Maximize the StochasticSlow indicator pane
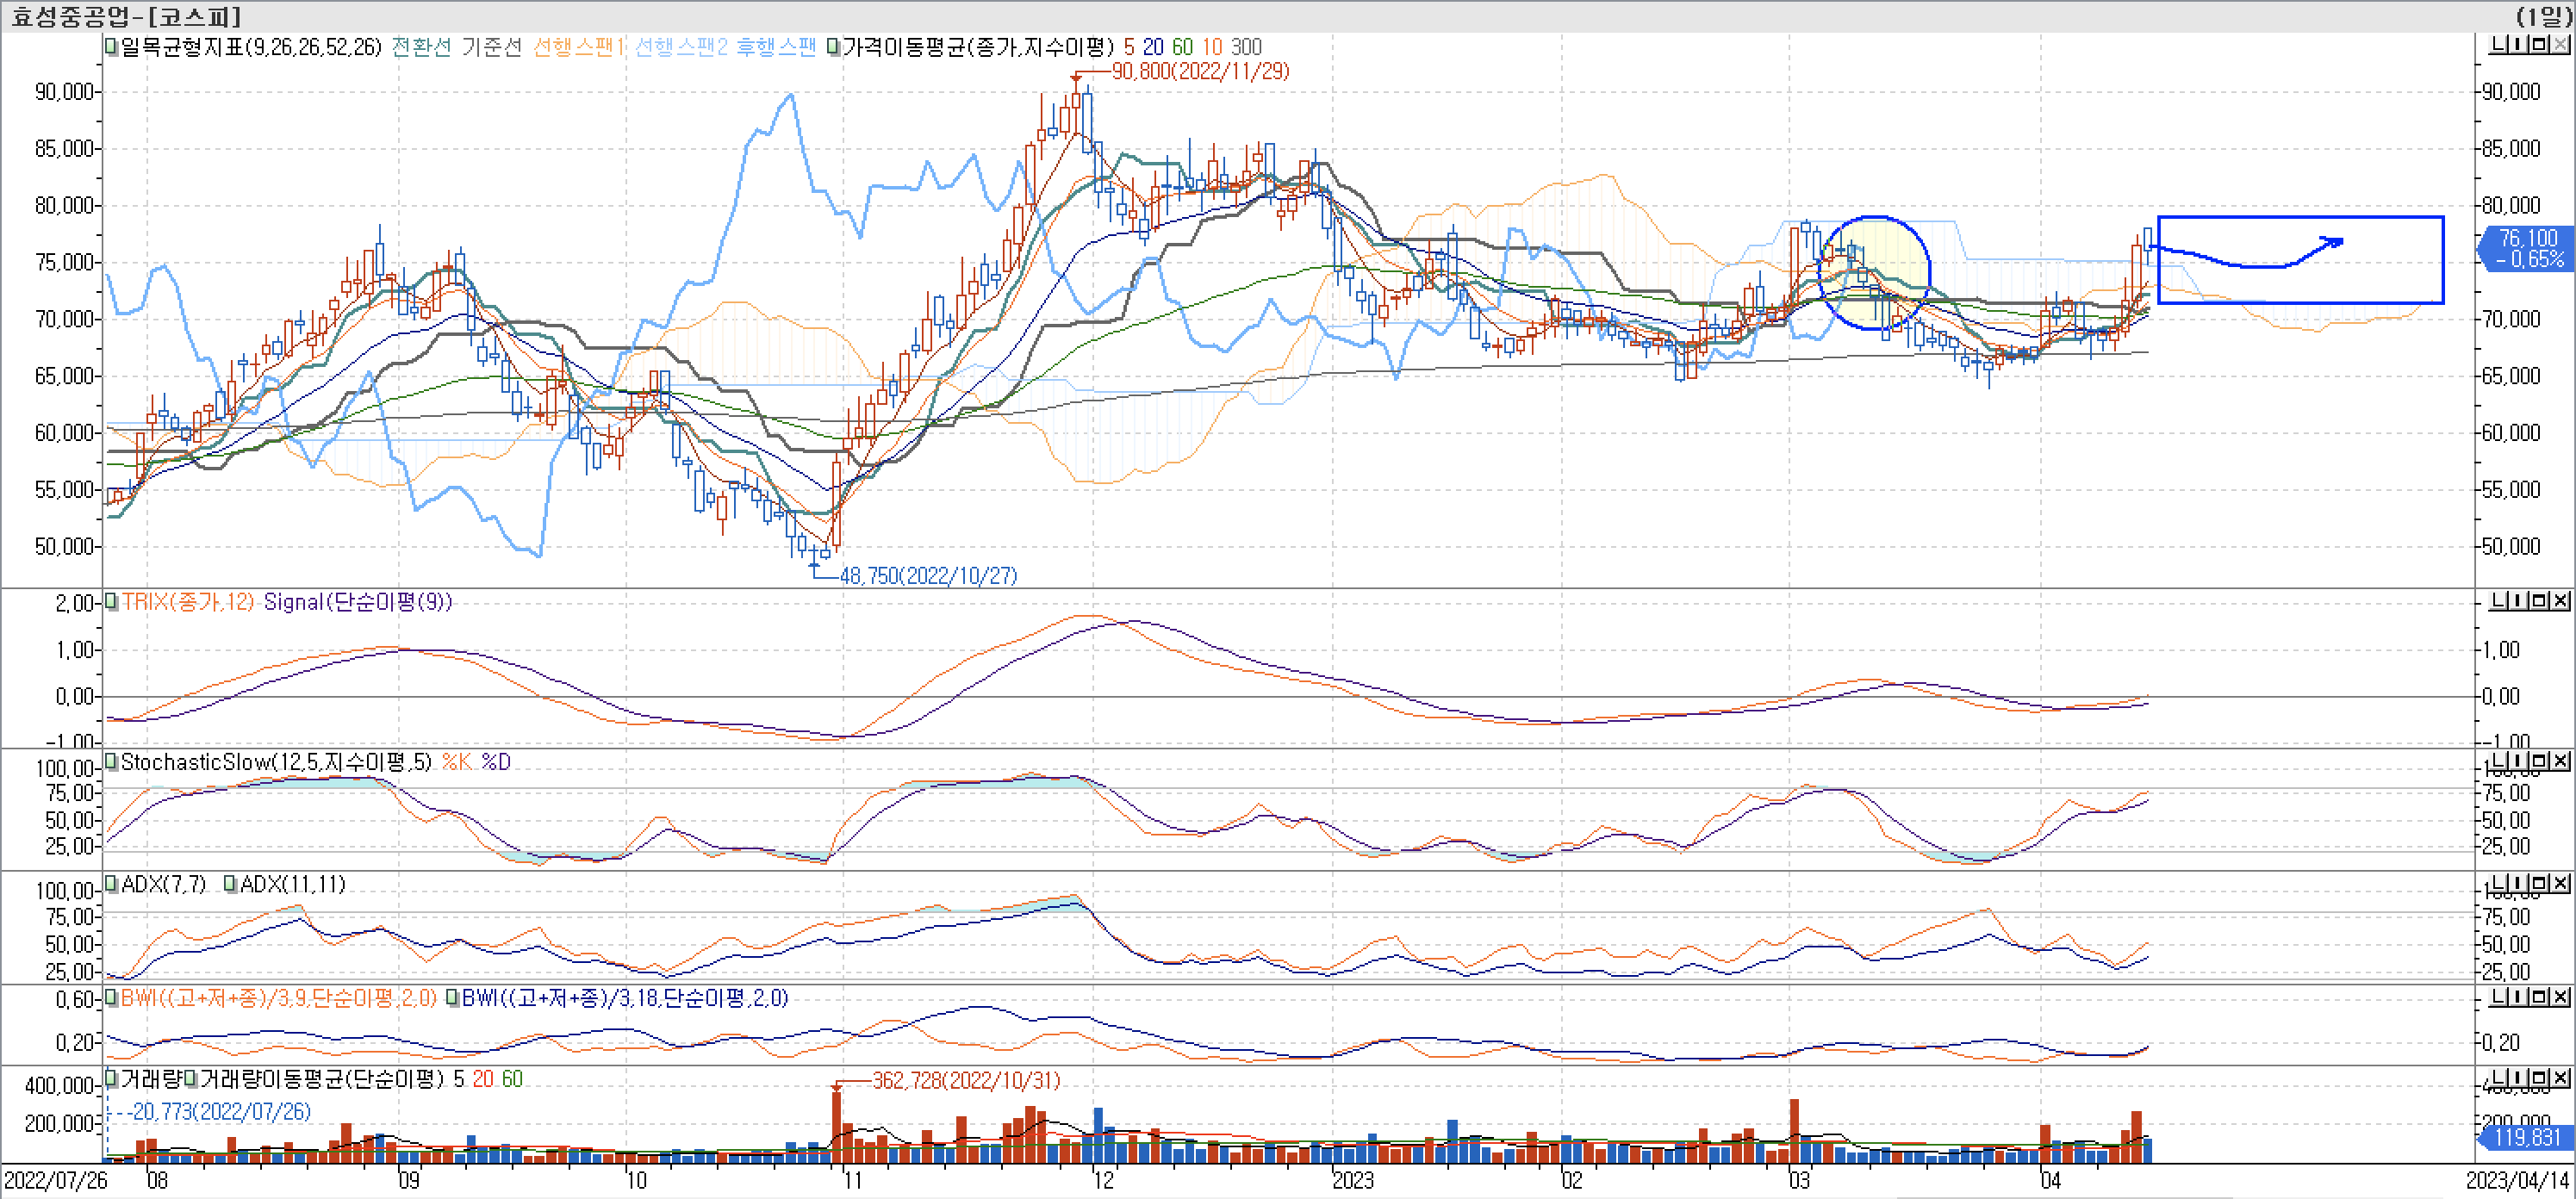The width and height of the screenshot is (2576, 1199). pos(2539,761)
